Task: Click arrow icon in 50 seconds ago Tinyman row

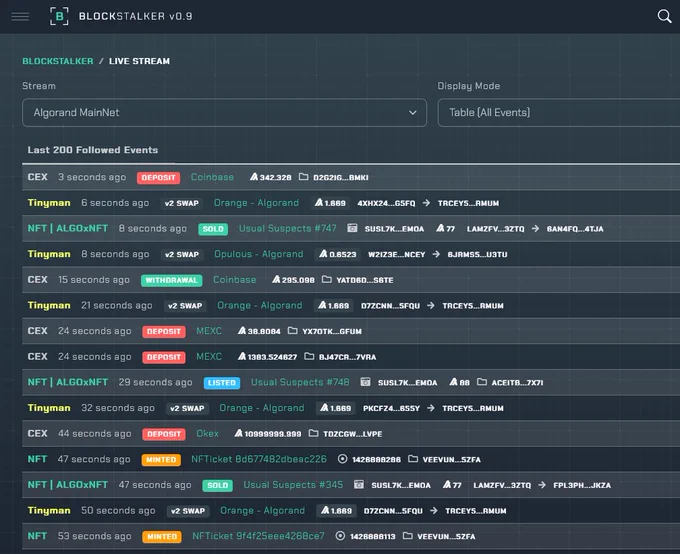Action: tap(434, 511)
